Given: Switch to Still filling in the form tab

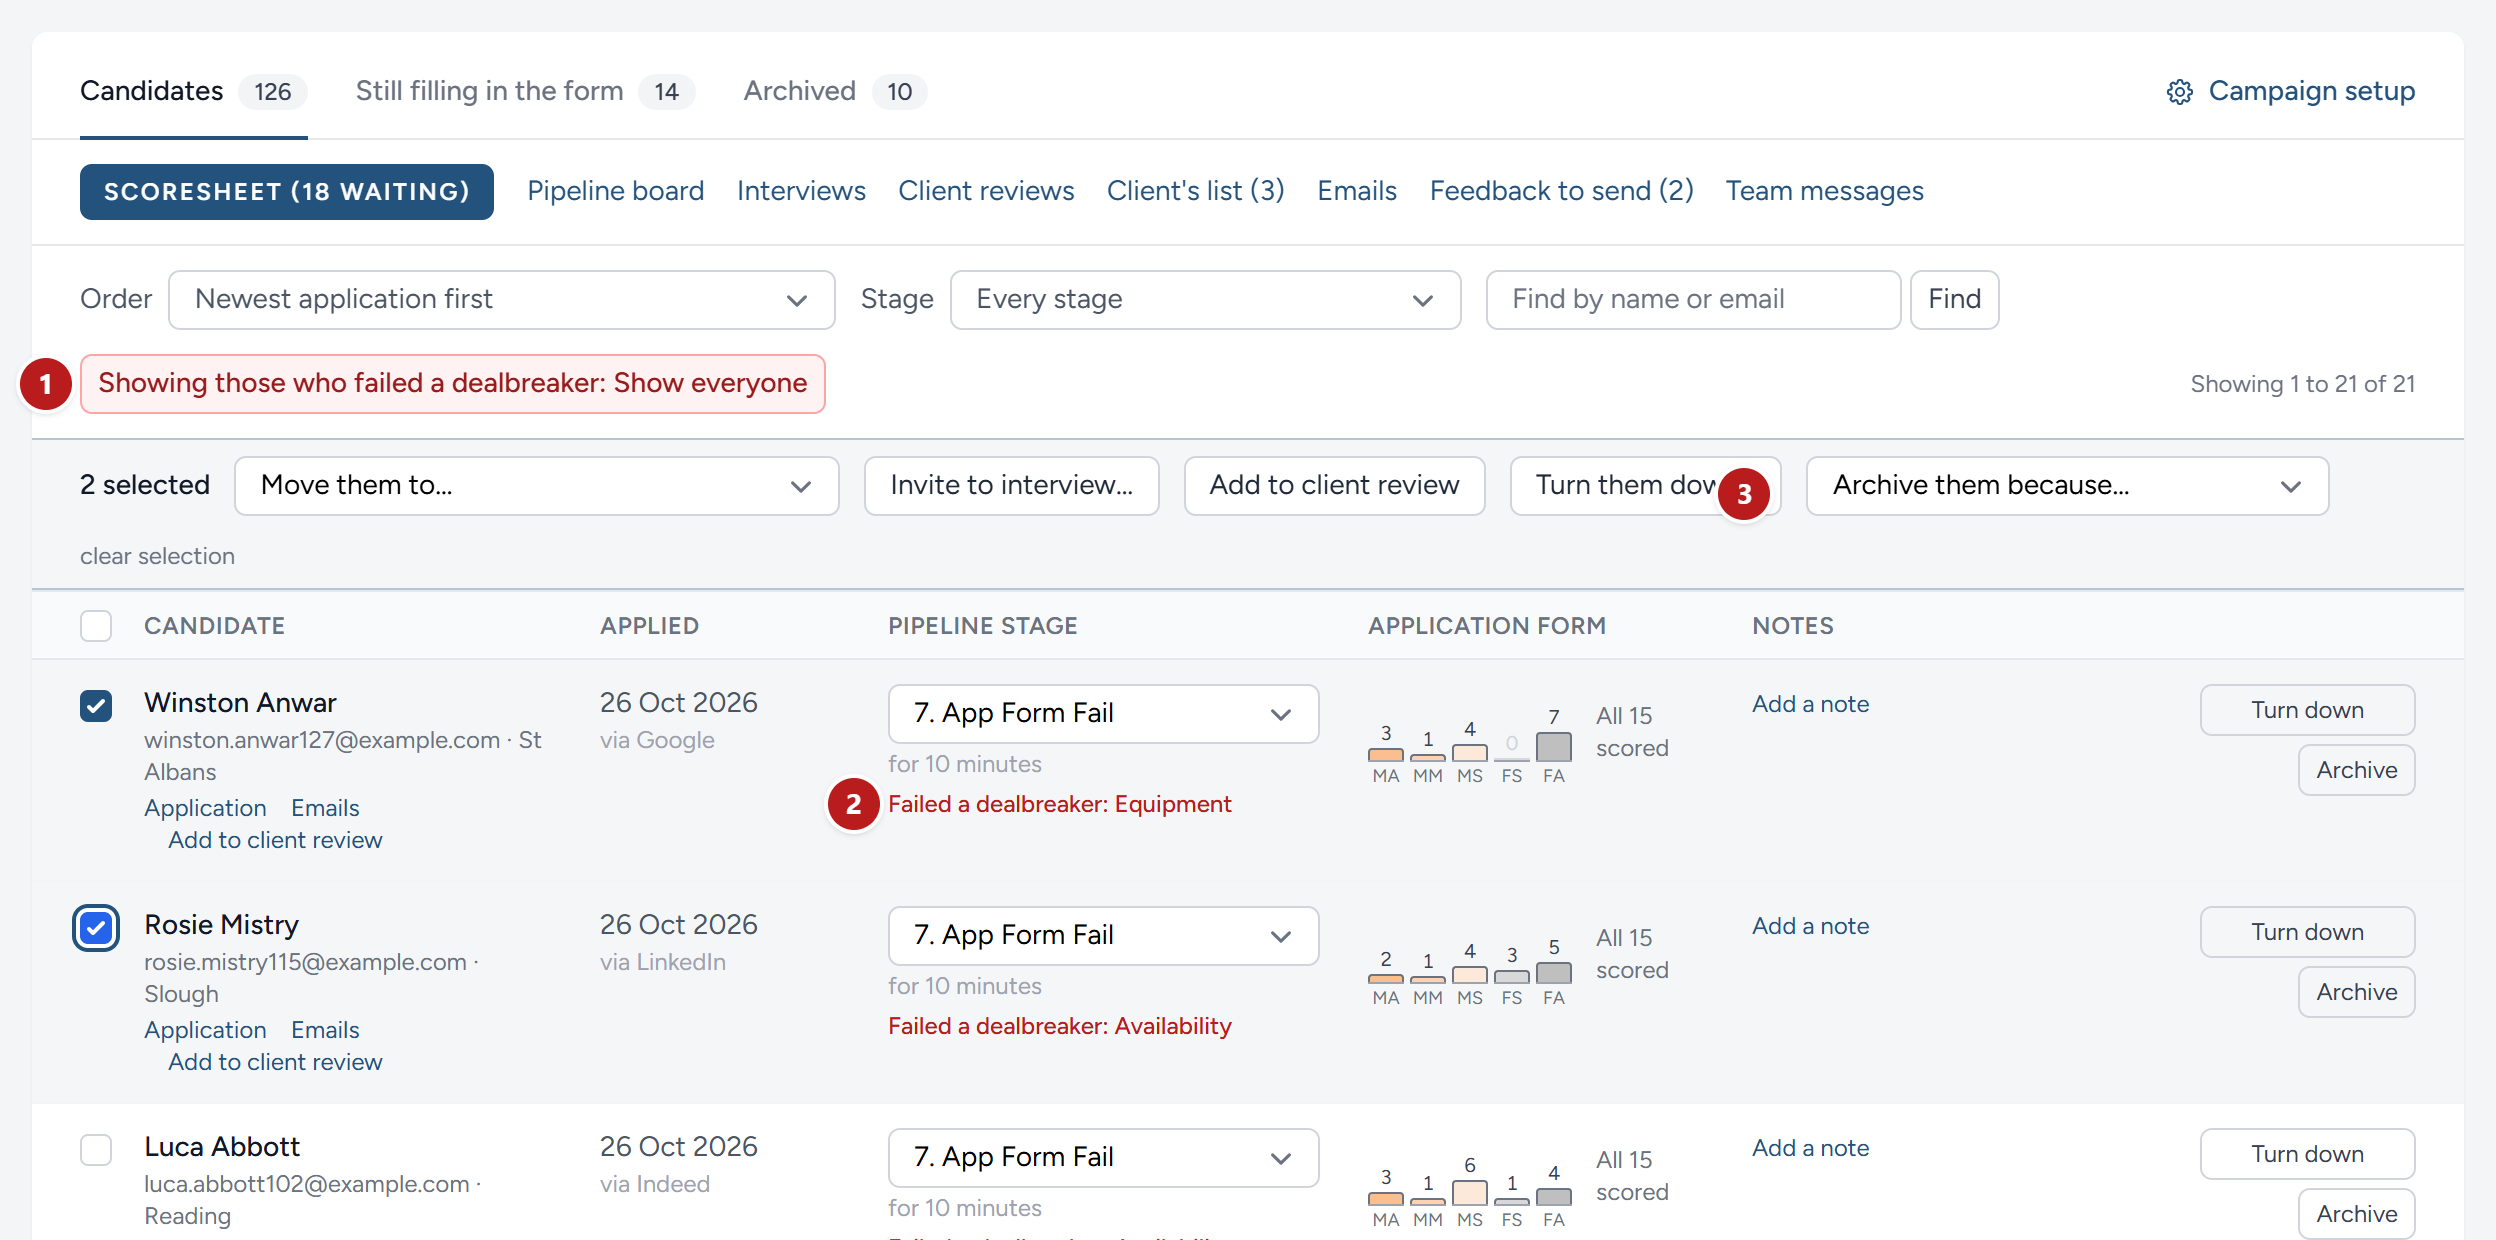Looking at the screenshot, I should pos(525,91).
